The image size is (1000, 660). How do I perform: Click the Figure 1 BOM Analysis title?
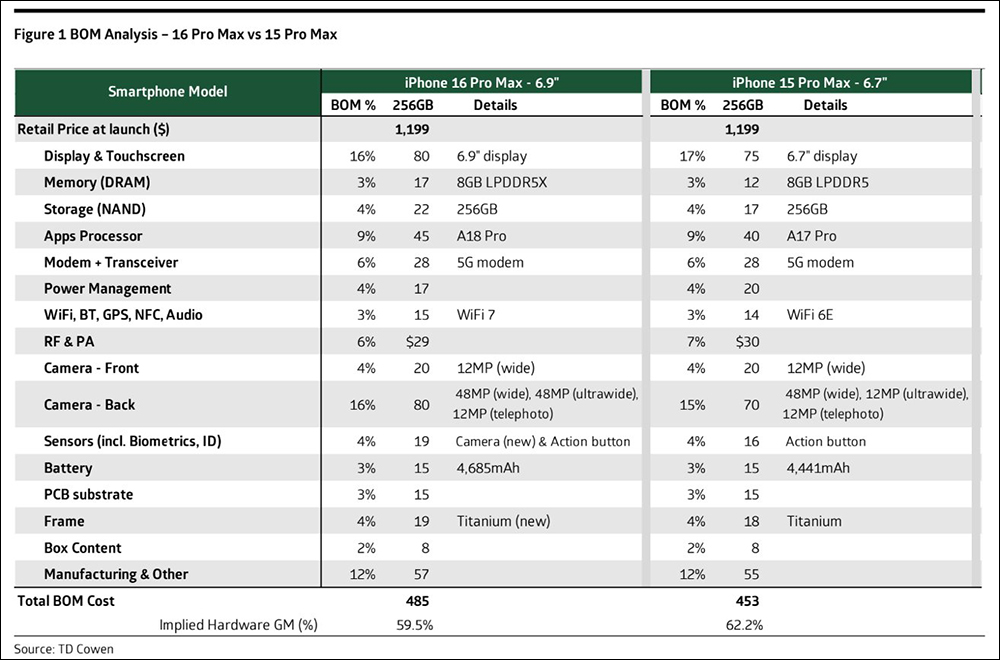pyautogui.click(x=175, y=34)
